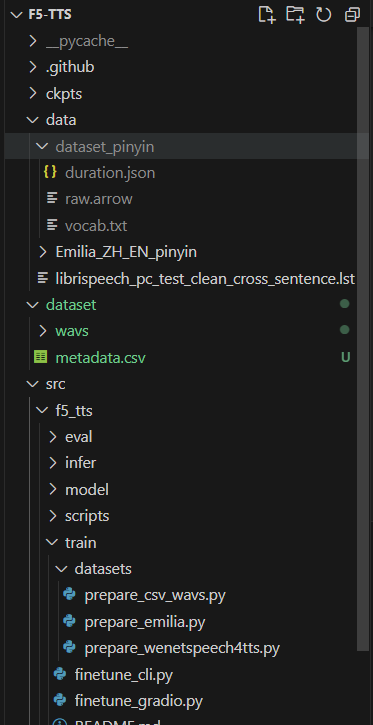Refresh the Explorer tree

coord(324,15)
